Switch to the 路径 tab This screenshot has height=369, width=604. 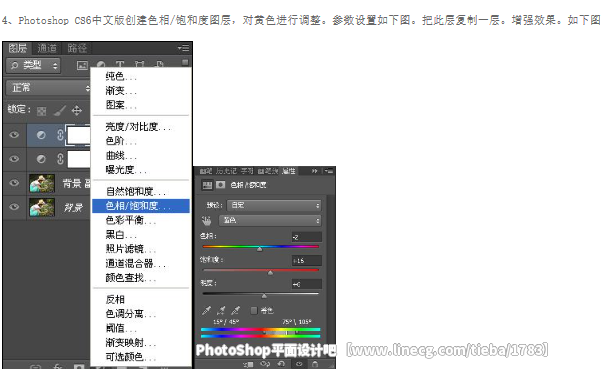point(77,48)
